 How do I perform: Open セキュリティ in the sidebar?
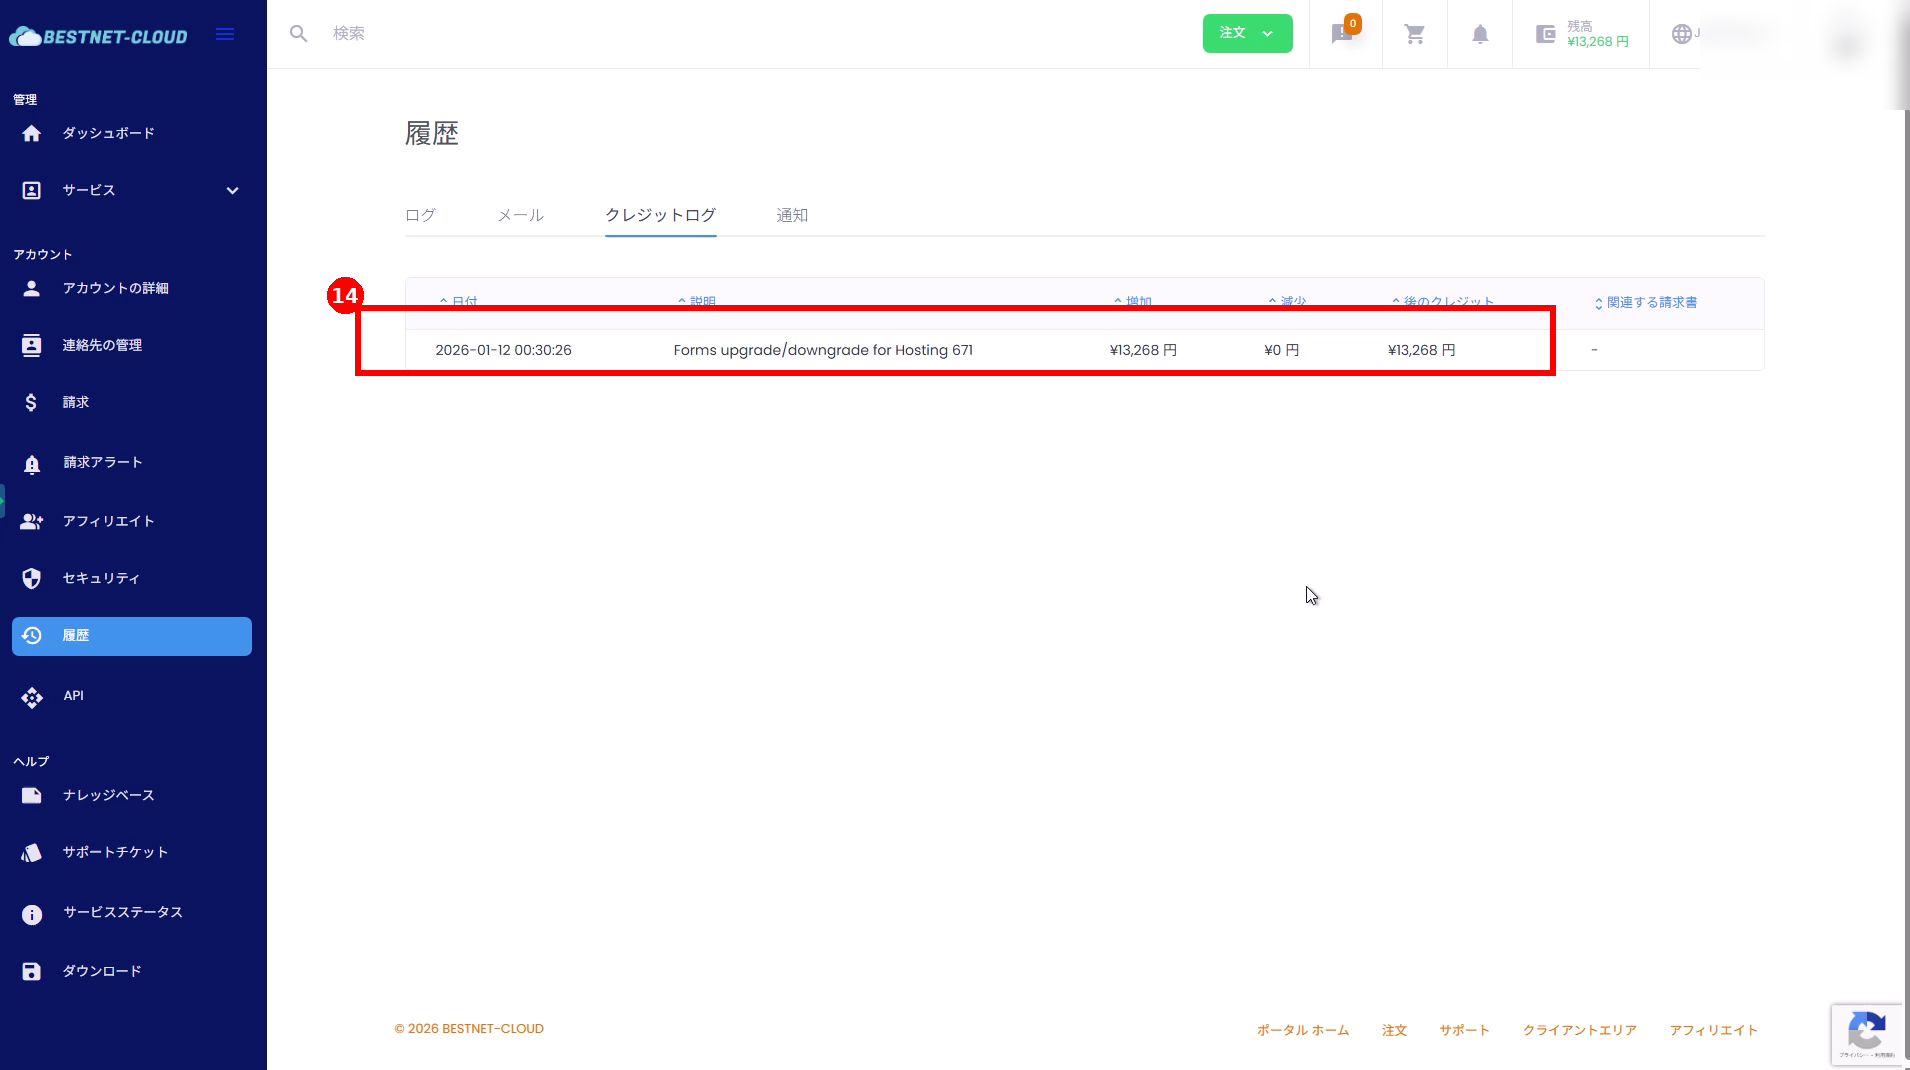point(101,578)
